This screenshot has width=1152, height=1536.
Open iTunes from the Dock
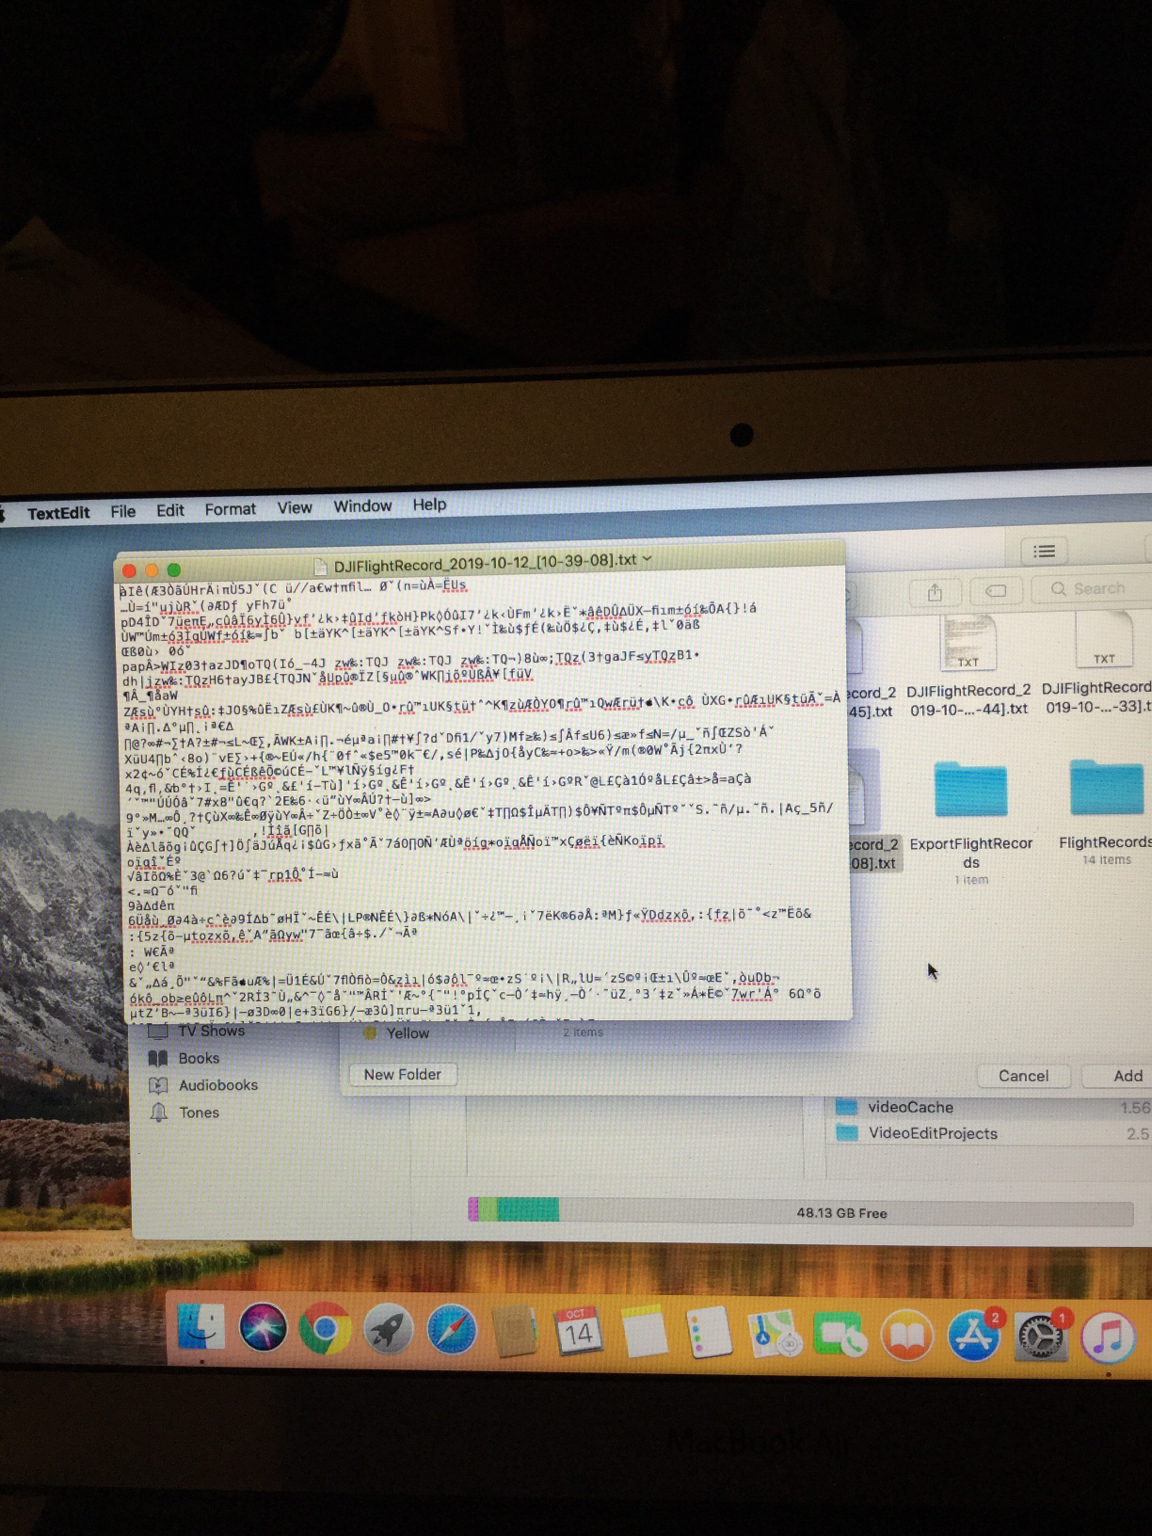coord(1107,1337)
